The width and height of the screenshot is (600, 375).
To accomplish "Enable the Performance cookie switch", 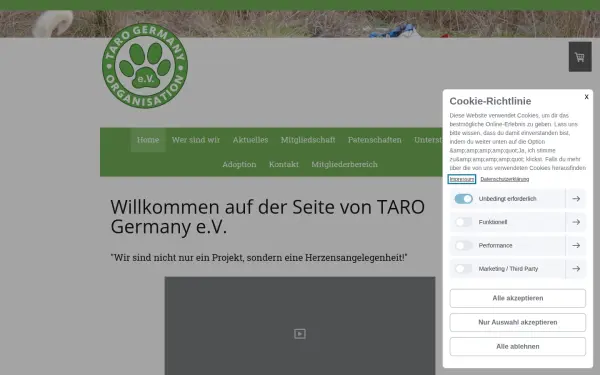I will click(463, 245).
